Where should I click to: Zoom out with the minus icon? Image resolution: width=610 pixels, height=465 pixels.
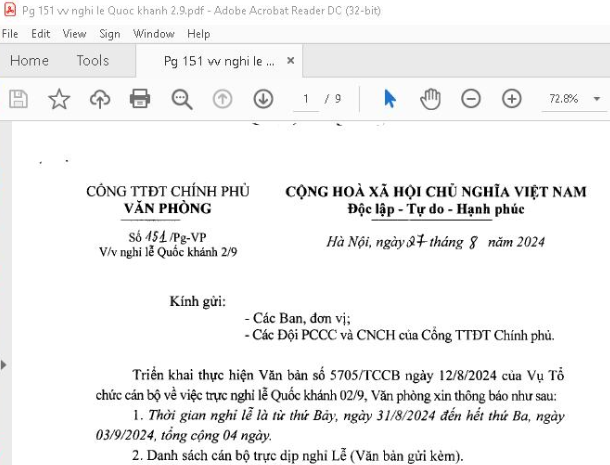[471, 99]
